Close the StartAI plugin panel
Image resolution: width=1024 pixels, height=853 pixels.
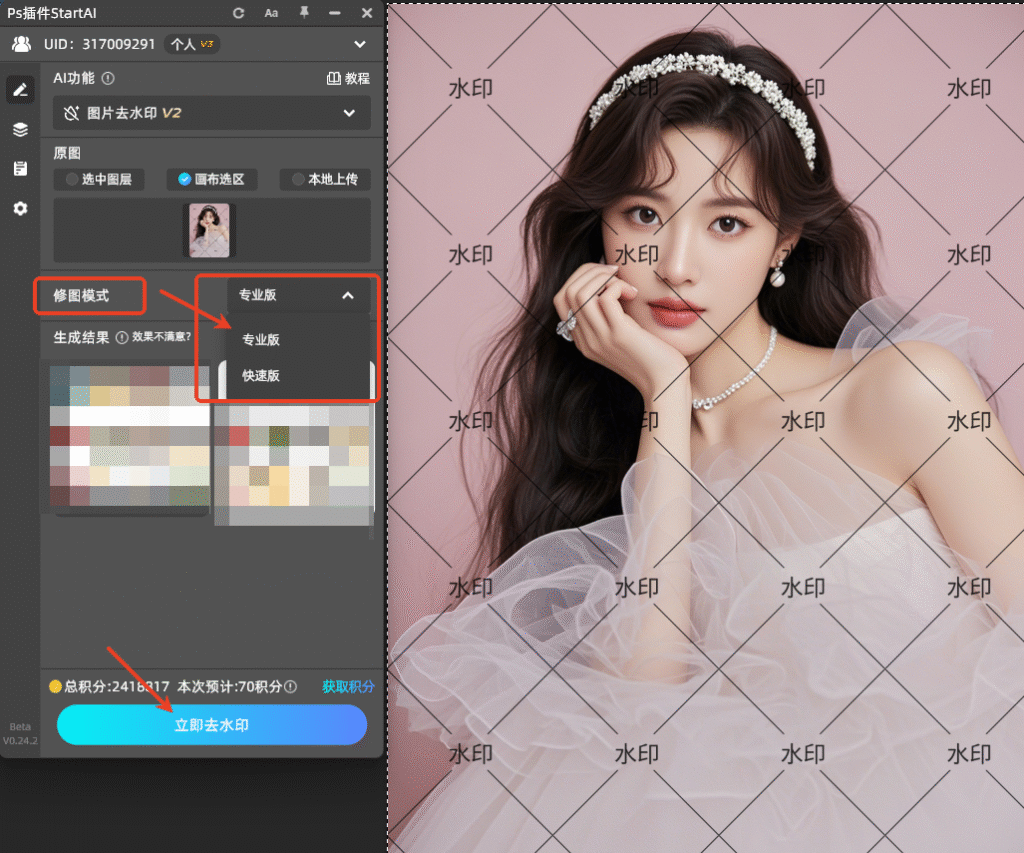(367, 13)
